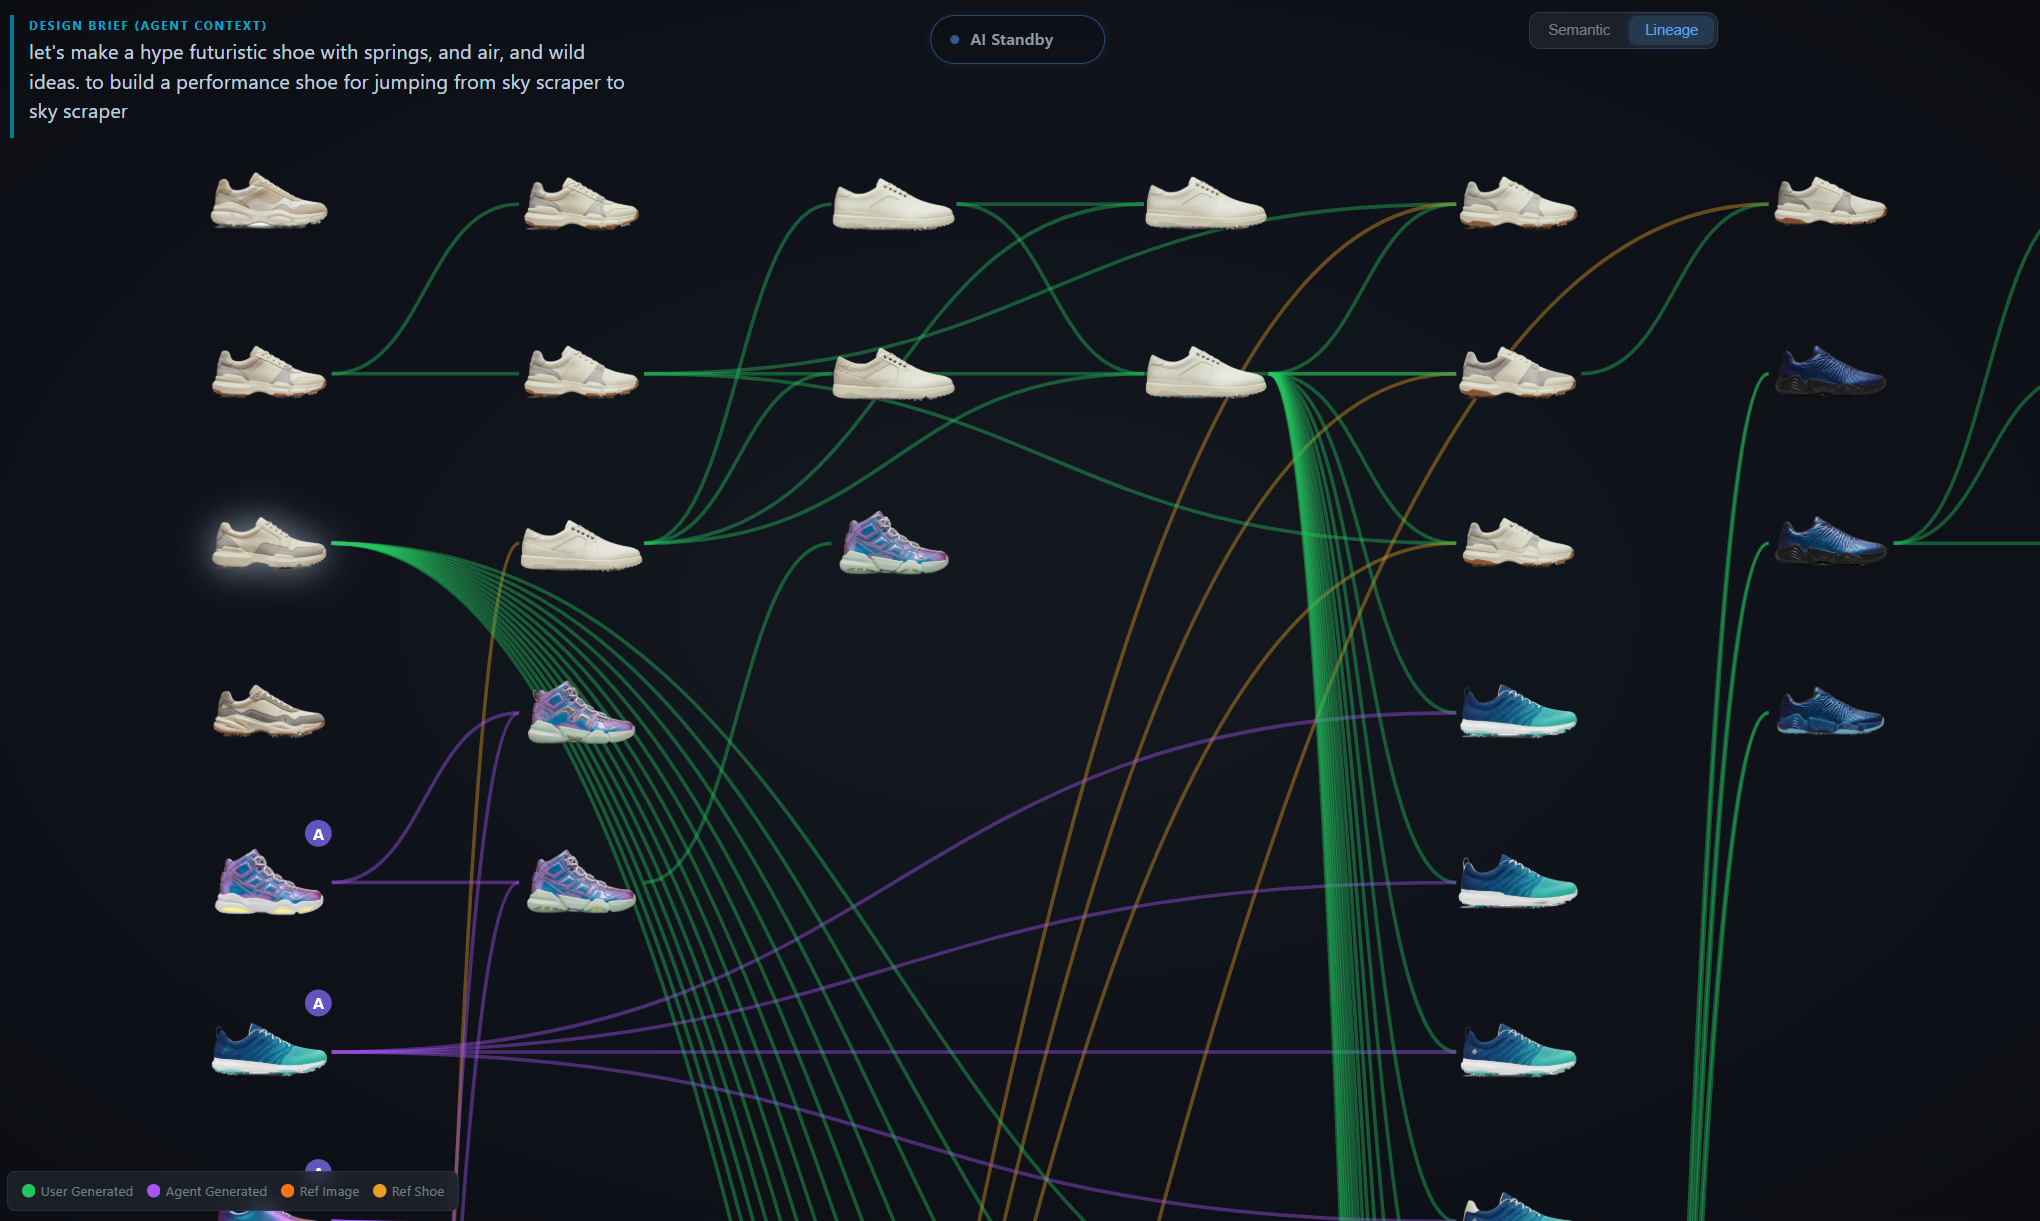Click the AI Standby button
The width and height of the screenshot is (2040, 1221).
(x=1017, y=39)
